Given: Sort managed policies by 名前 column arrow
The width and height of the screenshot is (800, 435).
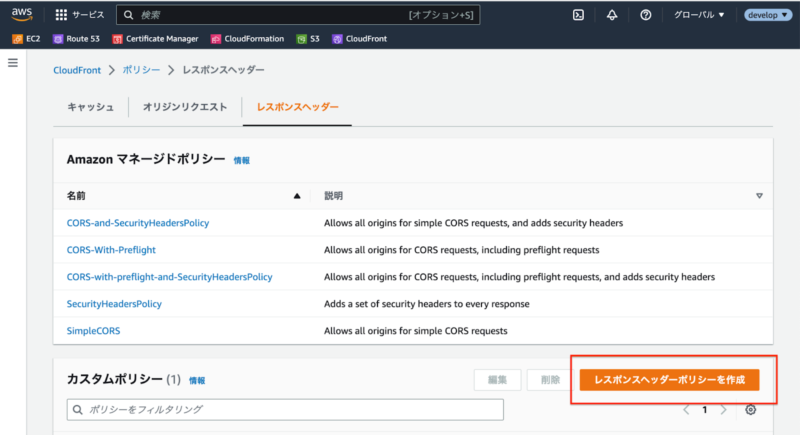Looking at the screenshot, I should pyautogui.click(x=297, y=196).
